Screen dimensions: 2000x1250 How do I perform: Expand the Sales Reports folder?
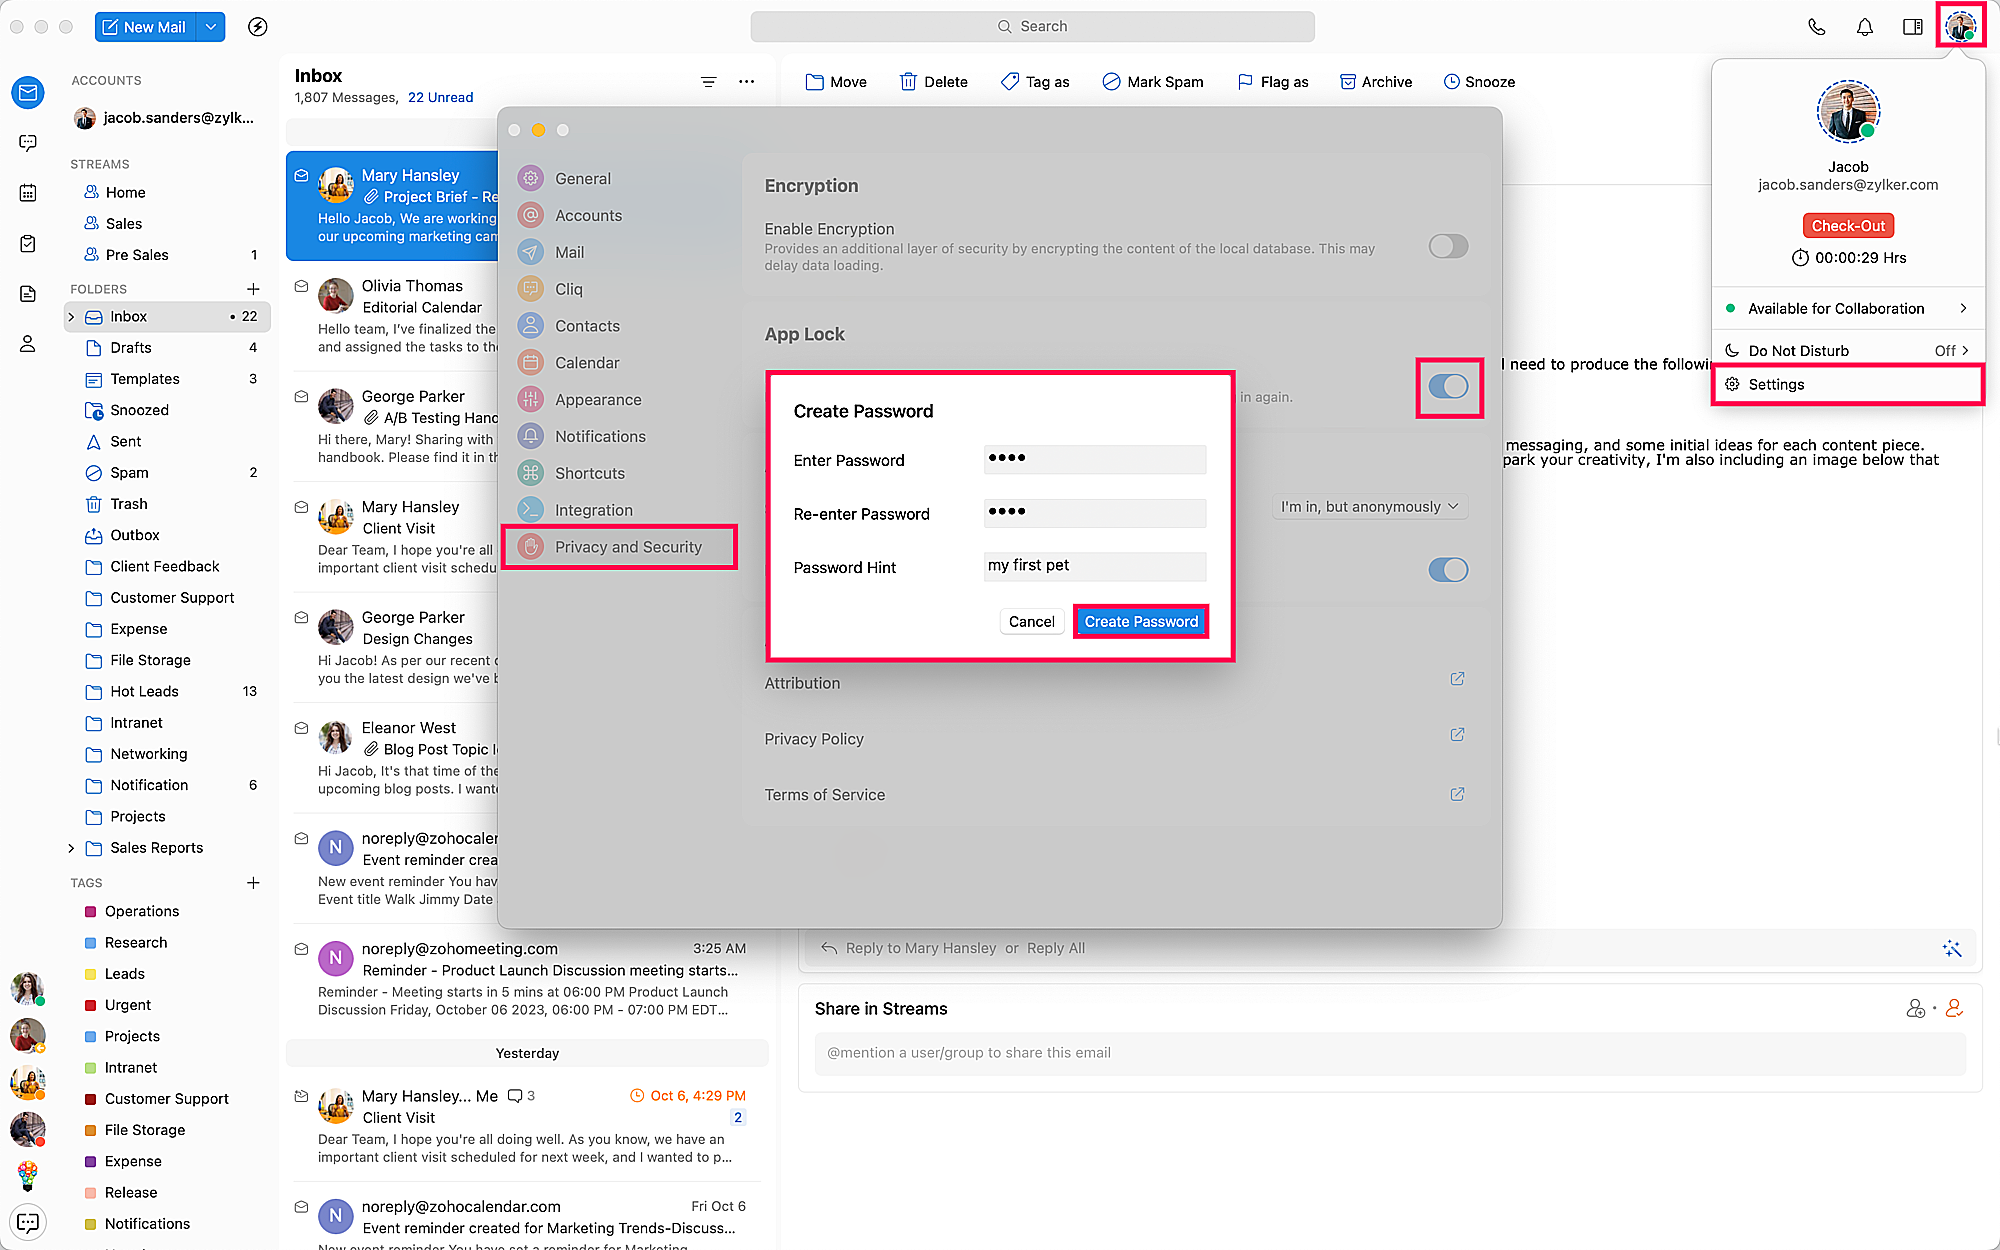coord(71,848)
